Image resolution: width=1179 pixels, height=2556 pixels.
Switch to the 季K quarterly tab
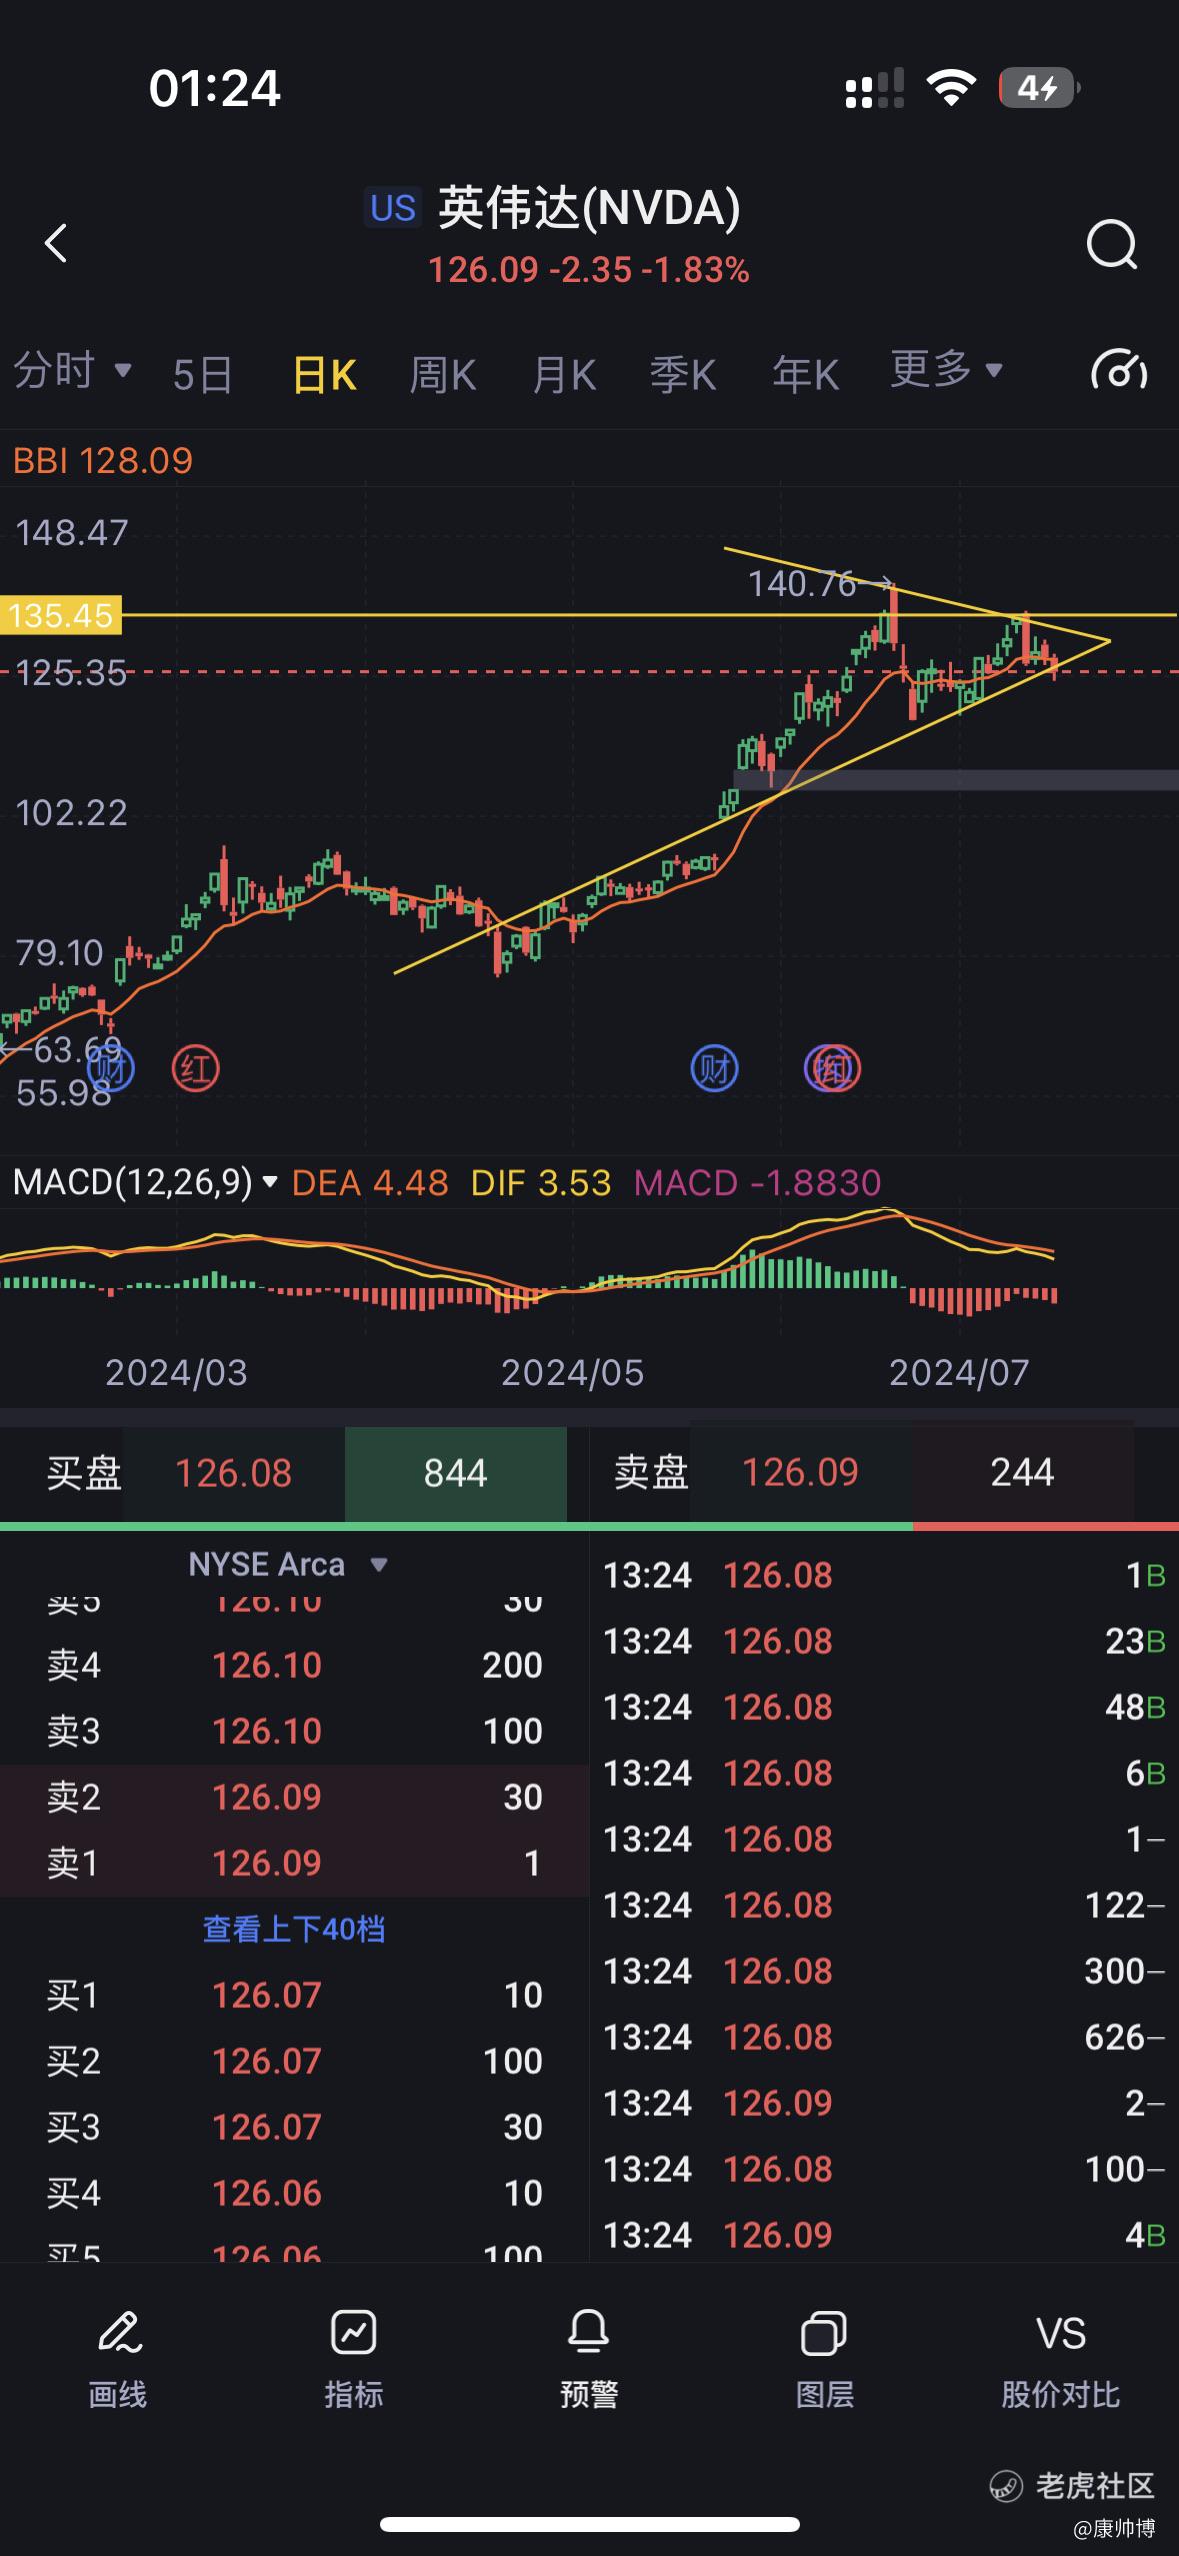683,375
